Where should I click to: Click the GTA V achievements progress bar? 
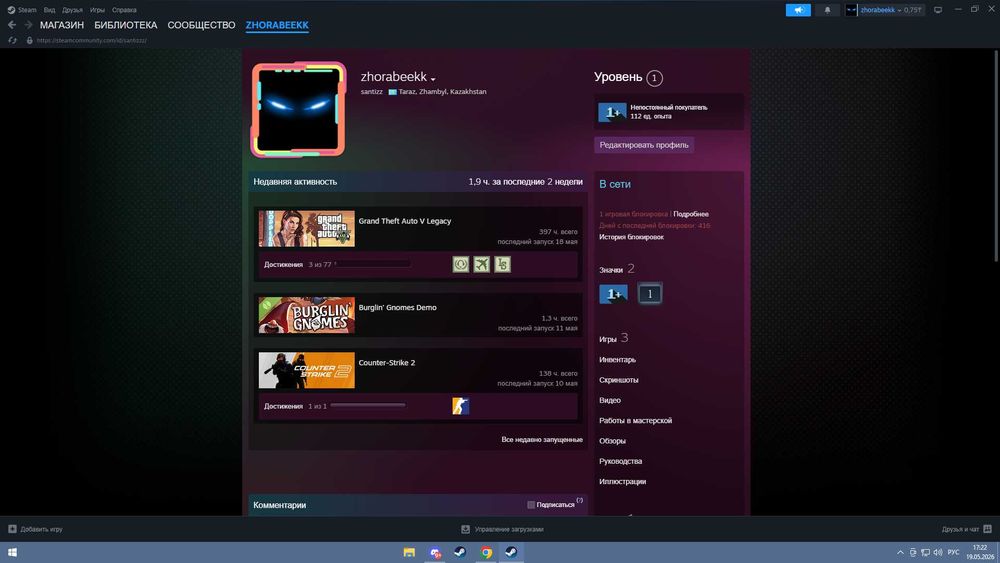[373, 264]
